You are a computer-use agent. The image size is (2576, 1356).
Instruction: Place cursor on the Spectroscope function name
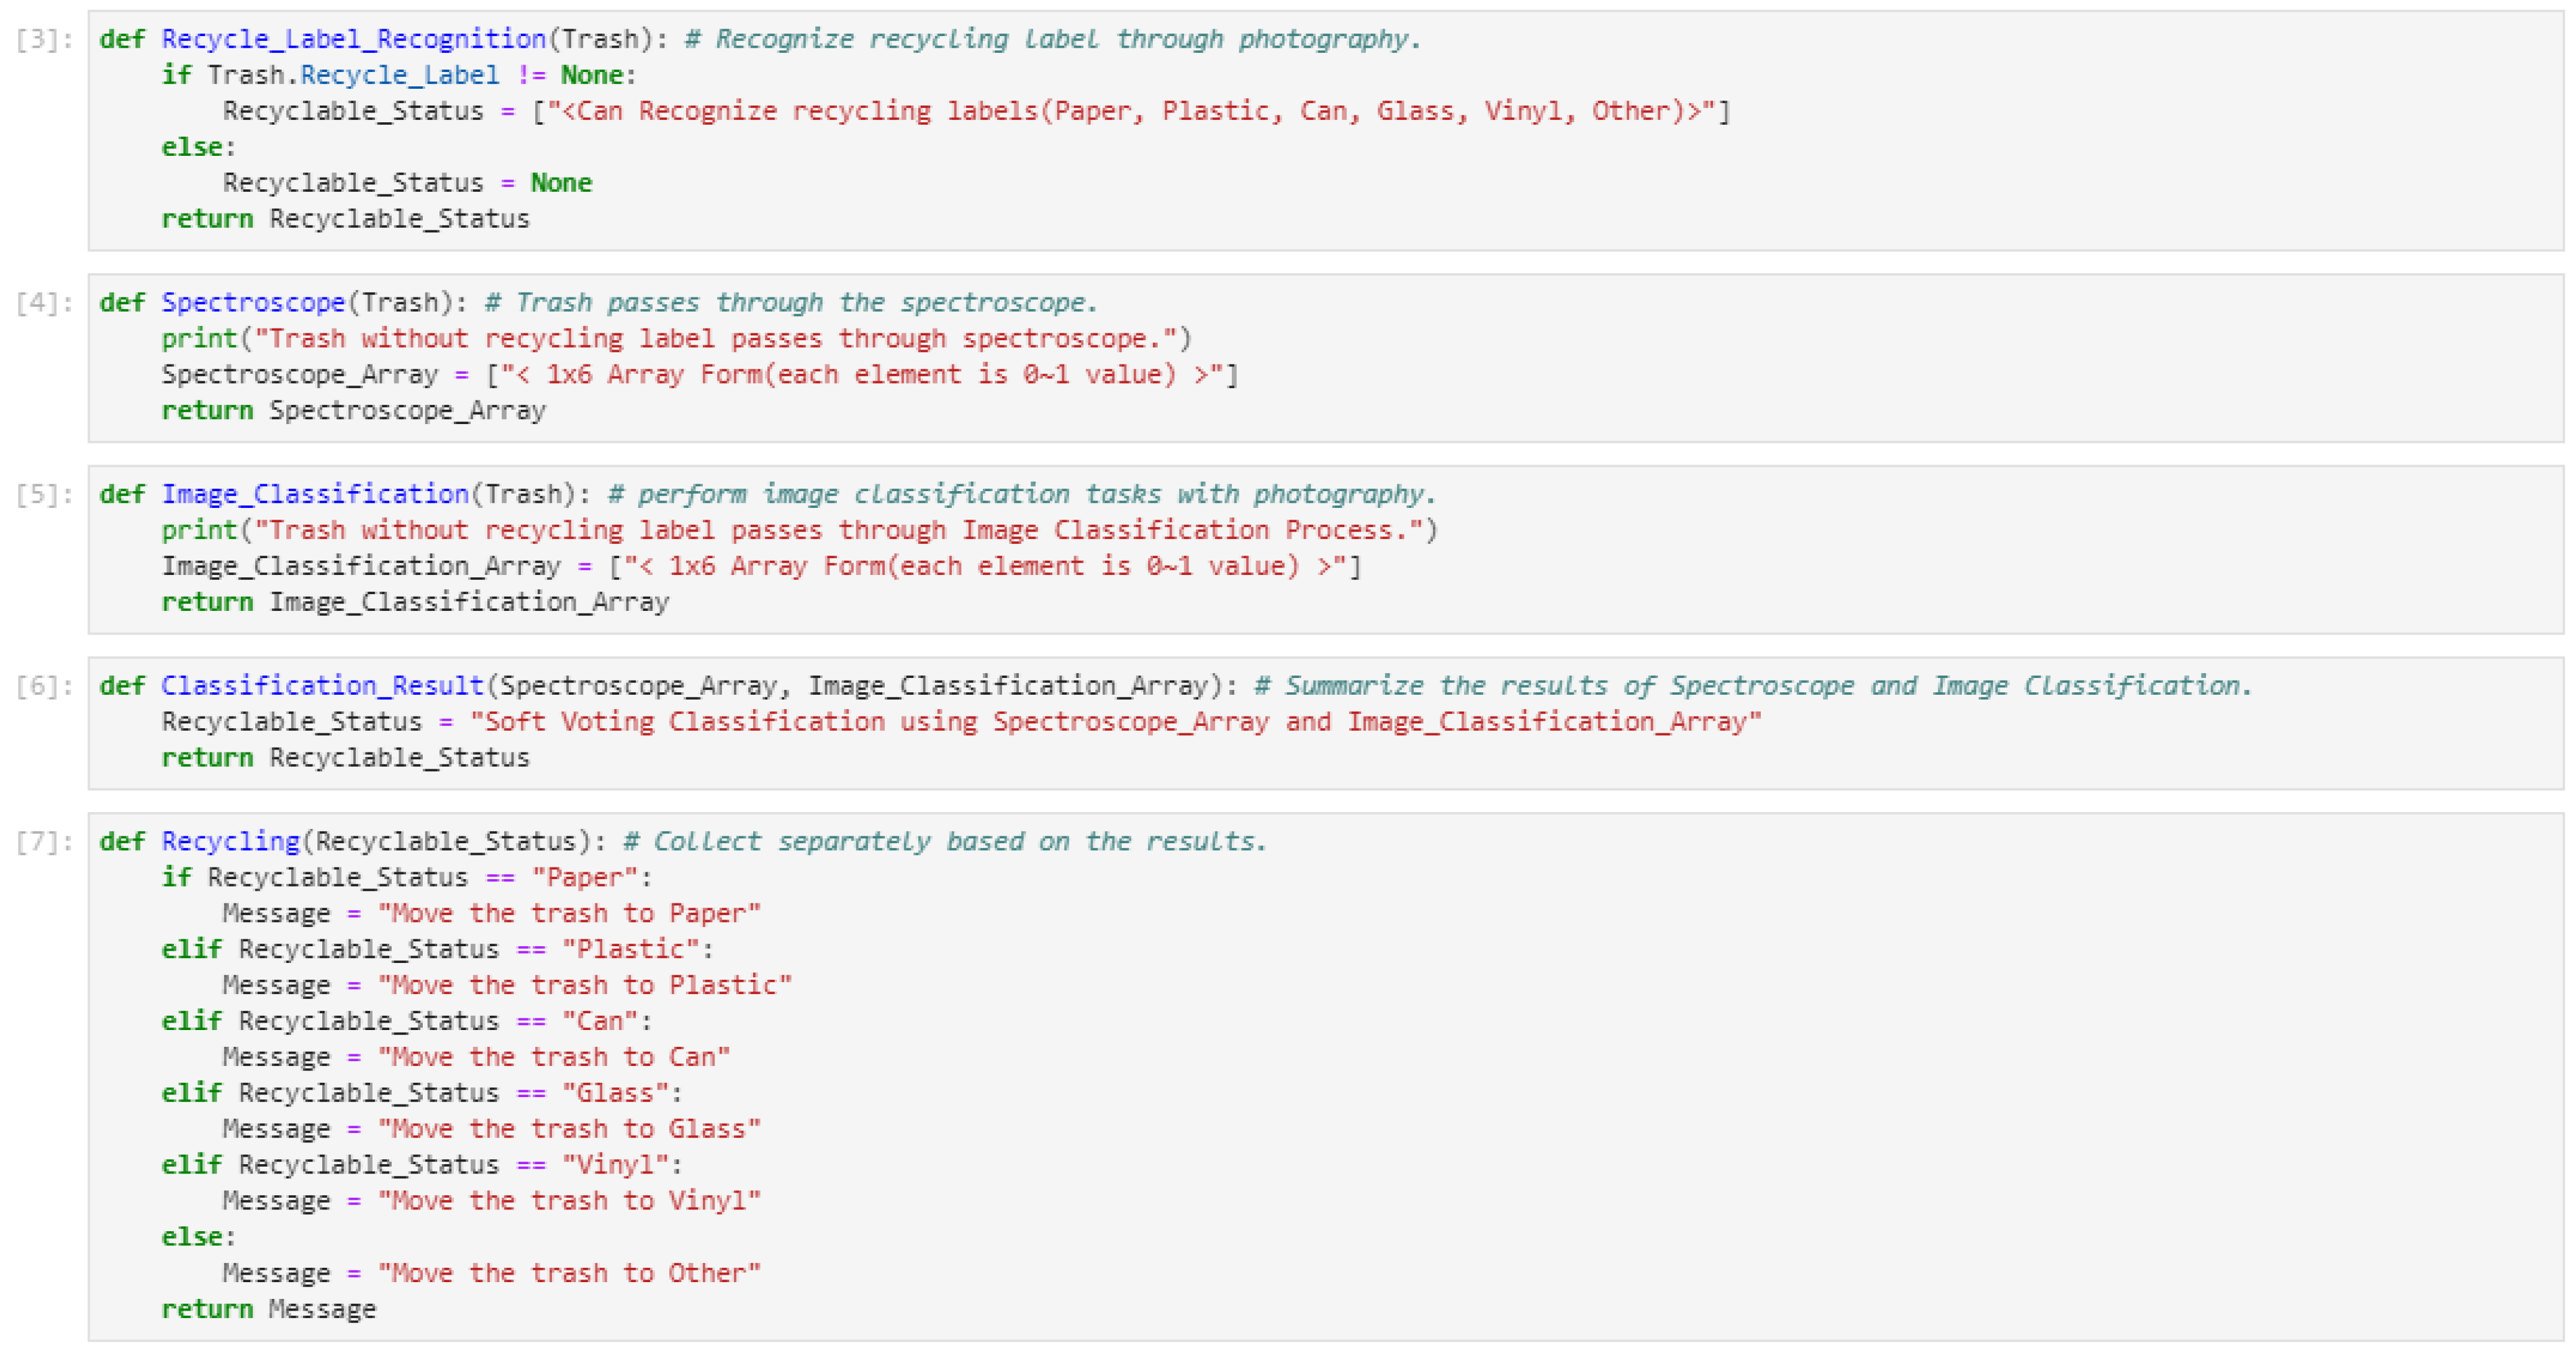click(253, 303)
